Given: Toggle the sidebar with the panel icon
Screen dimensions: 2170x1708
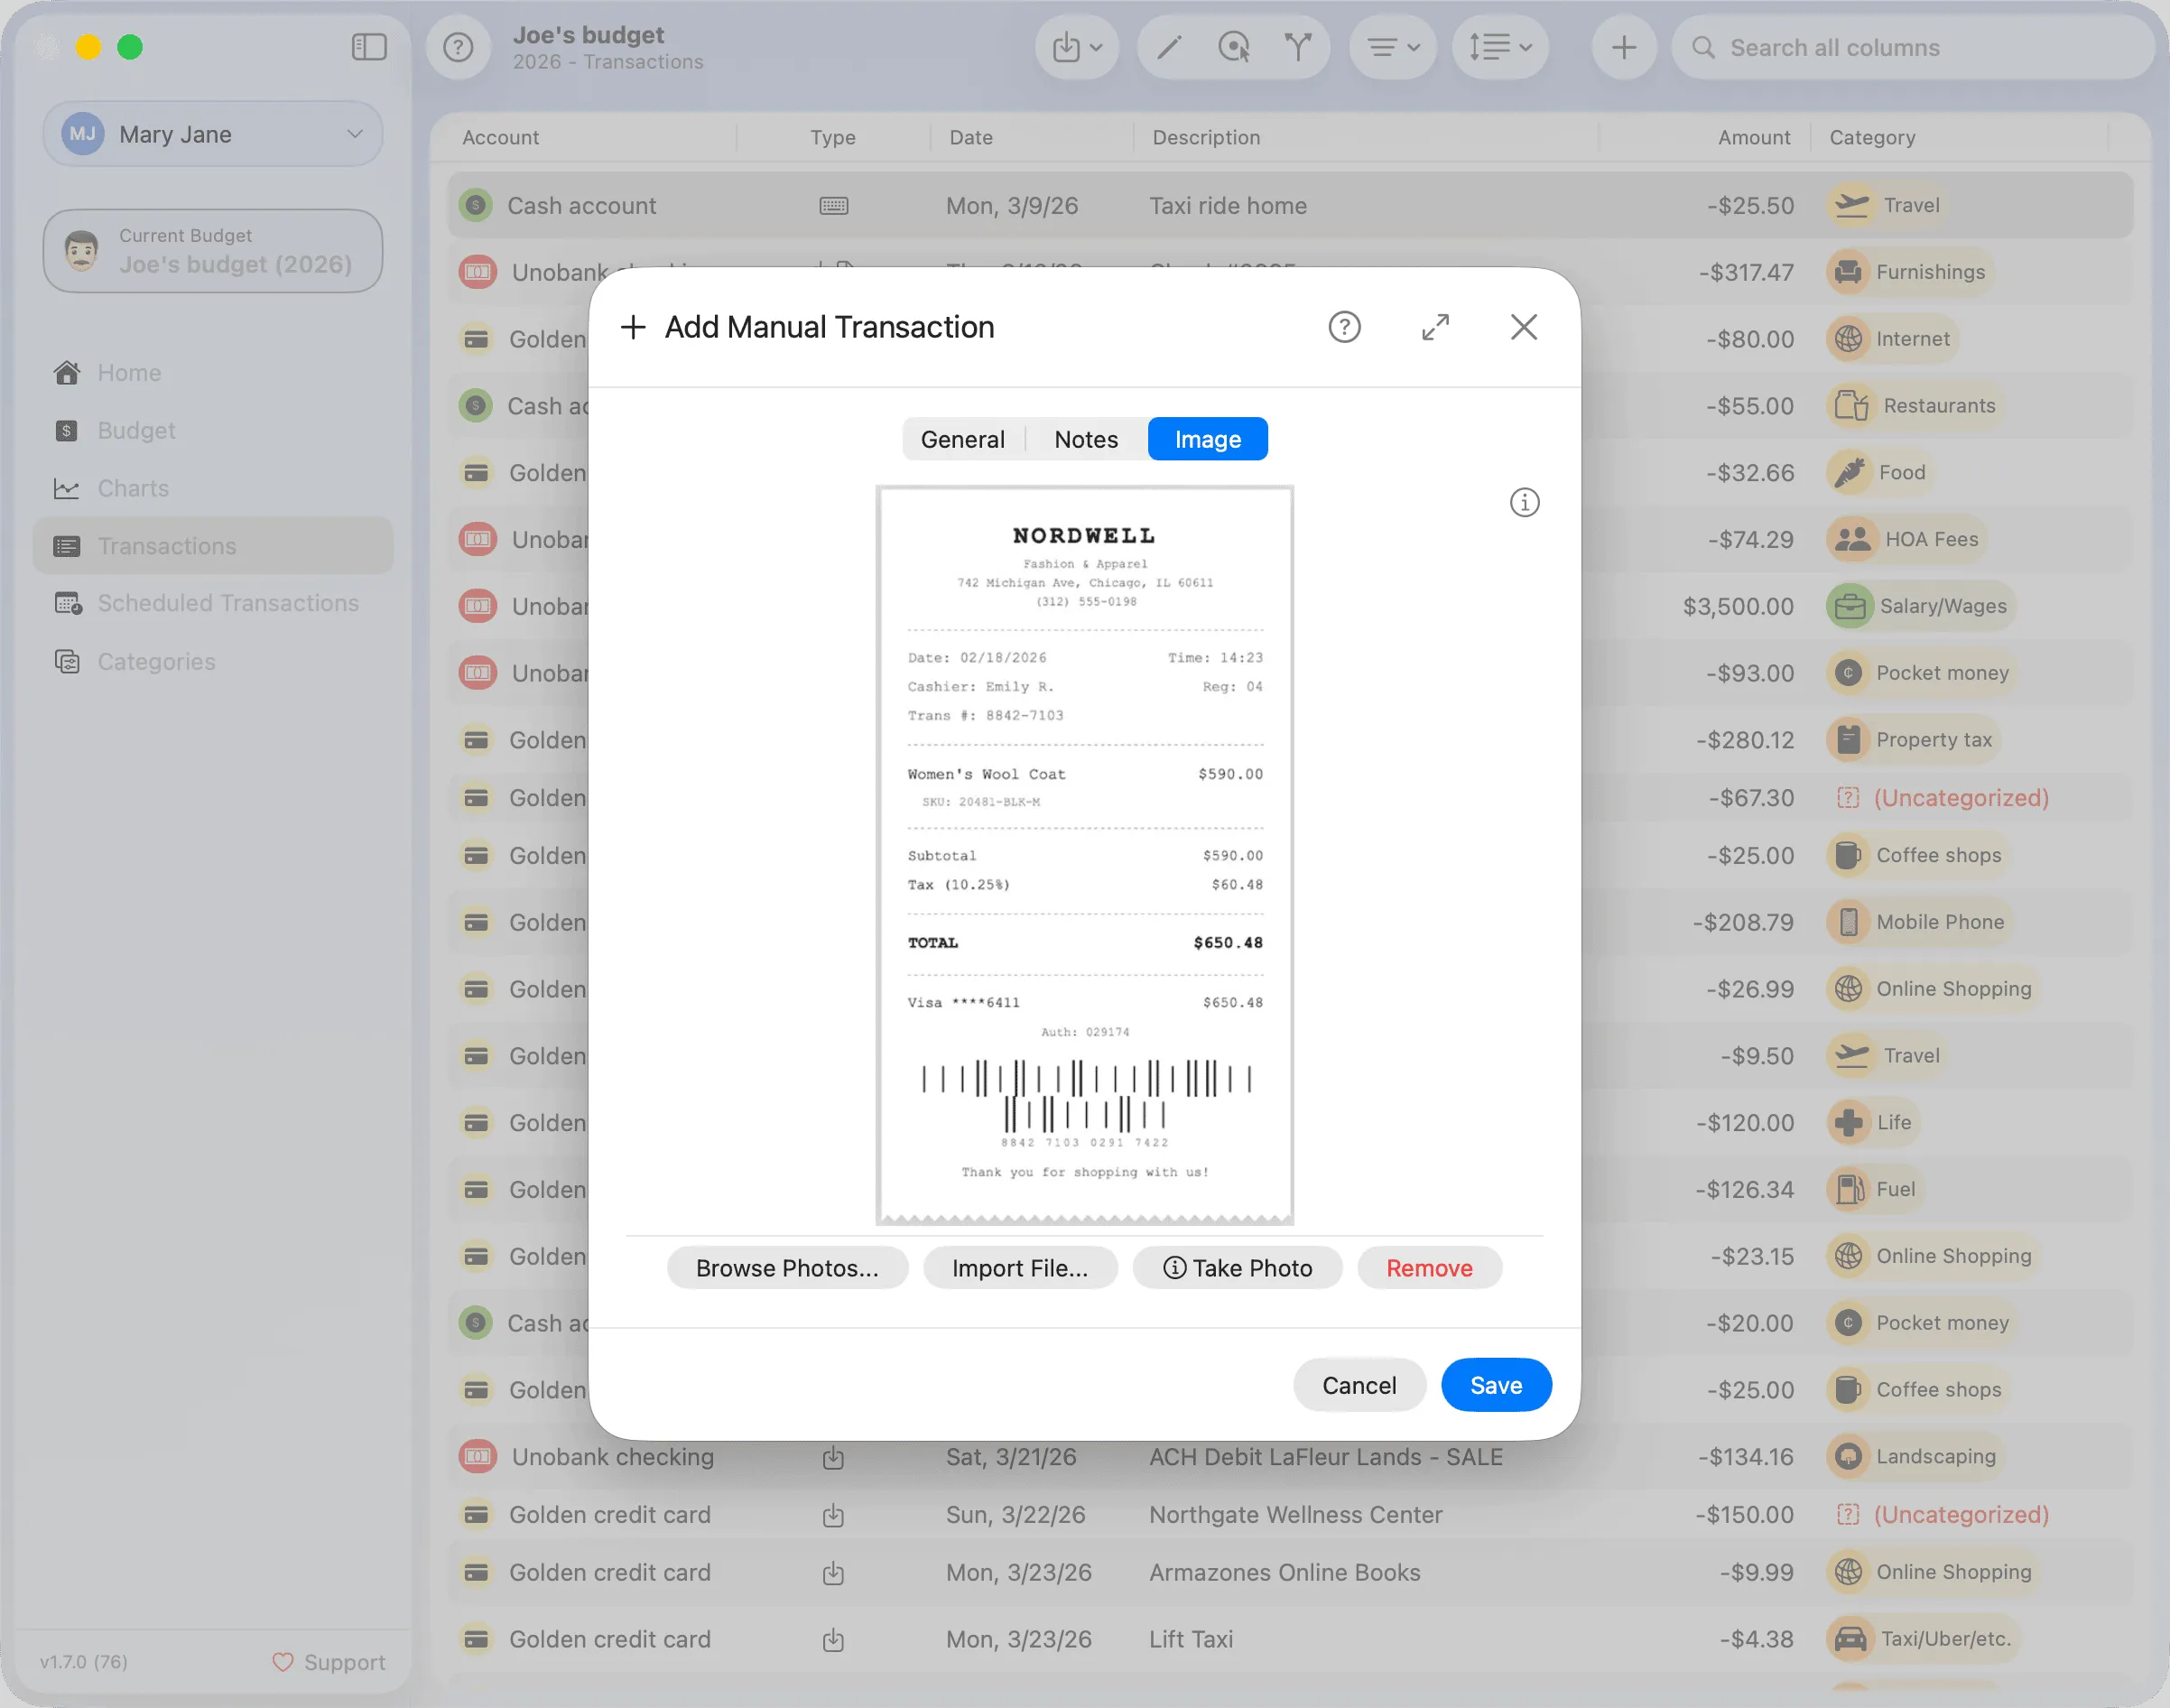Looking at the screenshot, I should pos(369,47).
